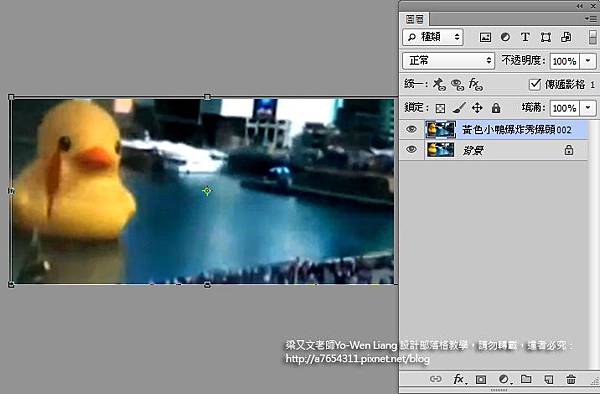This screenshot has width=600, height=394.
Task: Add a layer style fx button
Action: click(x=459, y=379)
